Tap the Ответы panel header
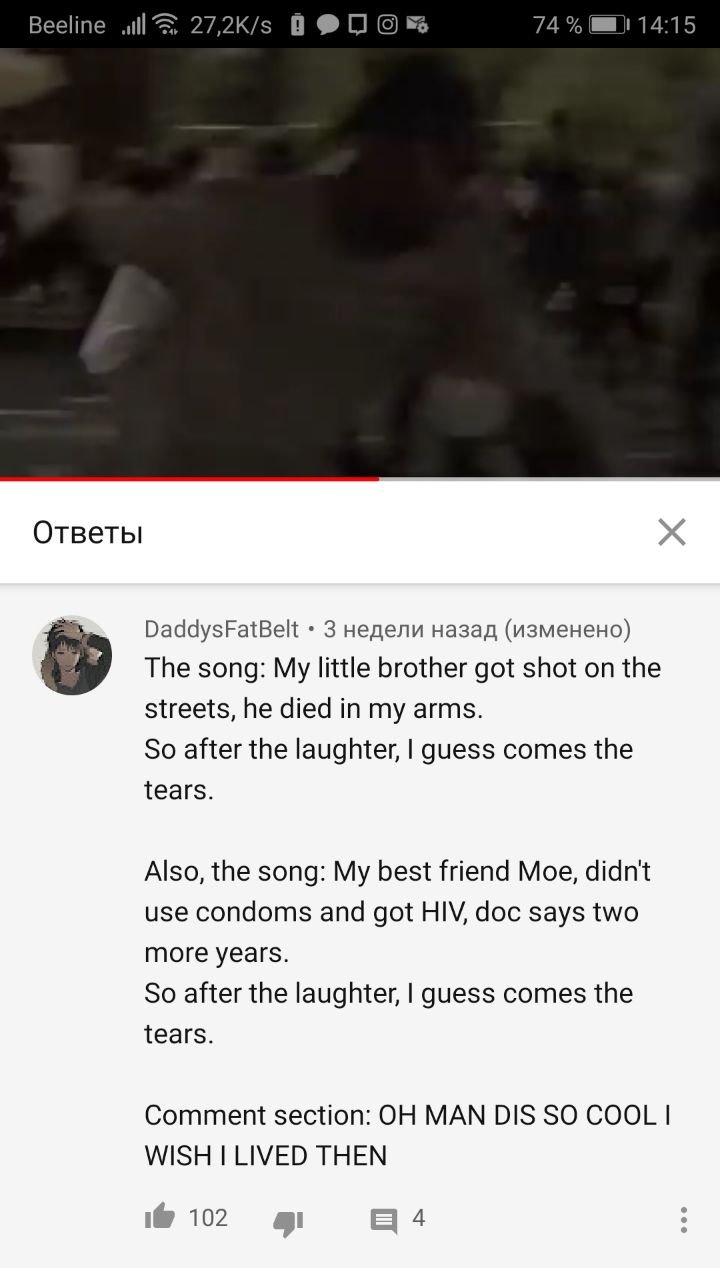Image resolution: width=720 pixels, height=1280 pixels. 360,532
